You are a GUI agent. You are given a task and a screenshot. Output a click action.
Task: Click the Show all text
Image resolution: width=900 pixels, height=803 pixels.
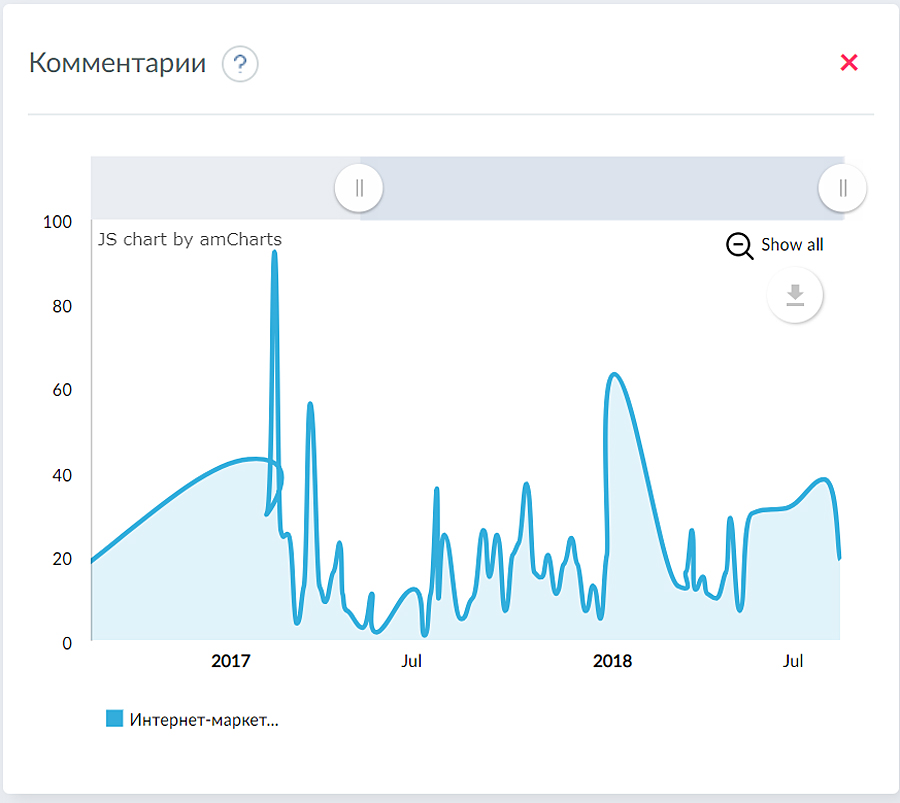click(x=792, y=245)
